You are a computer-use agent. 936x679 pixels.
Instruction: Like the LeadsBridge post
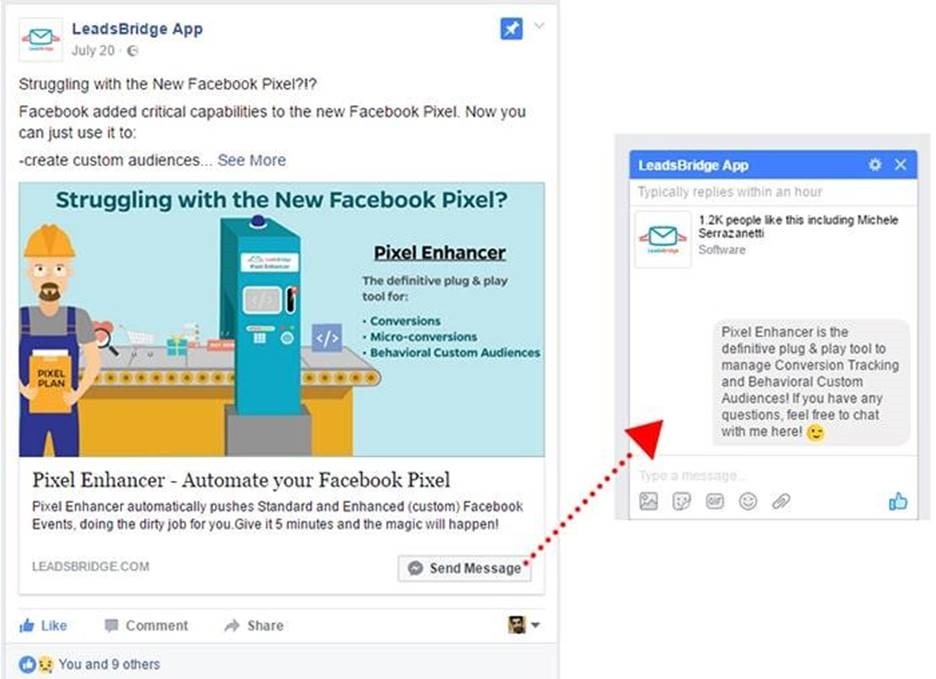[43, 625]
